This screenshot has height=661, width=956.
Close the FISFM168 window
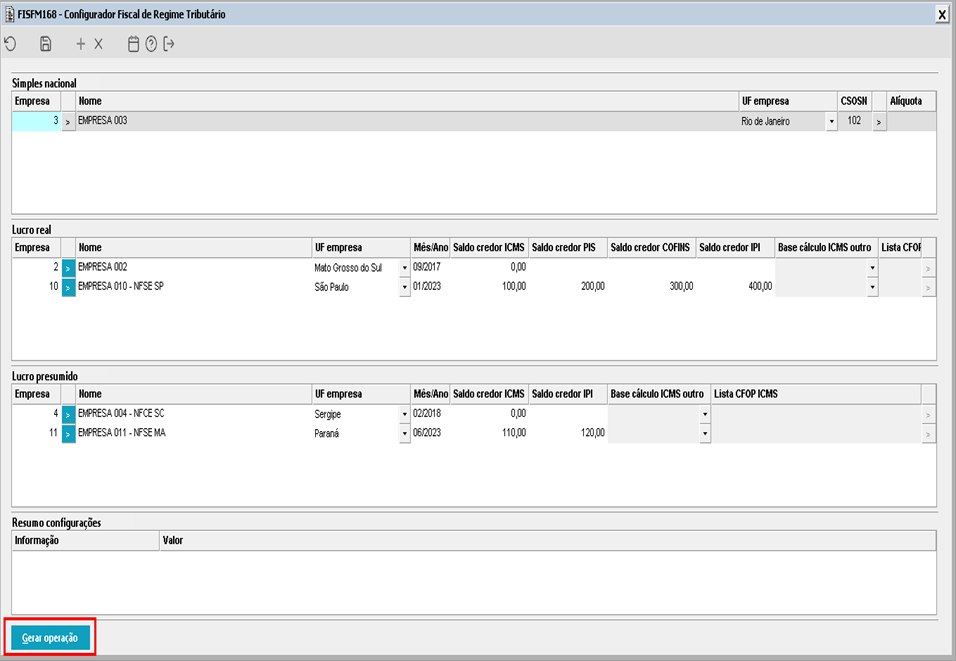click(941, 15)
